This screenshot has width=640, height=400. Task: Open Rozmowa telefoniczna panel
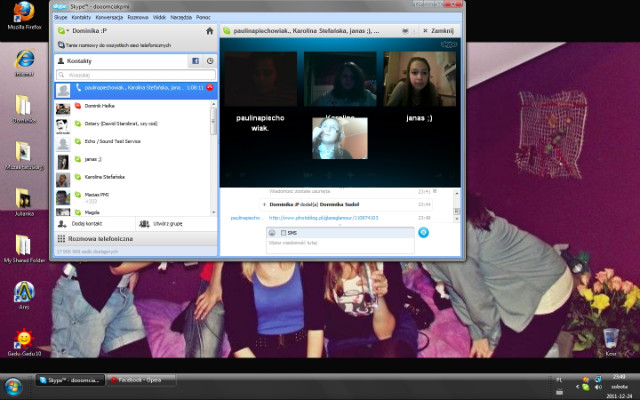(x=136, y=238)
